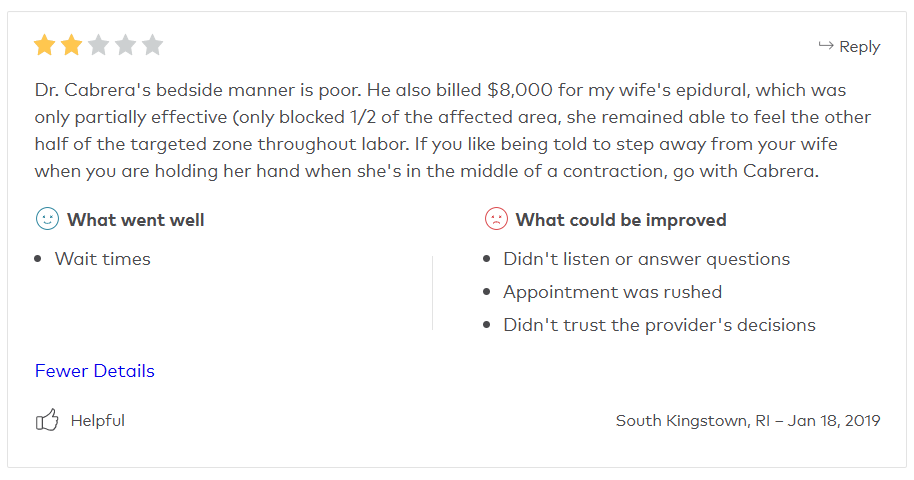Image resolution: width=914 pixels, height=480 pixels.
Task: Select the Wait times bullet item
Action: click(103, 259)
